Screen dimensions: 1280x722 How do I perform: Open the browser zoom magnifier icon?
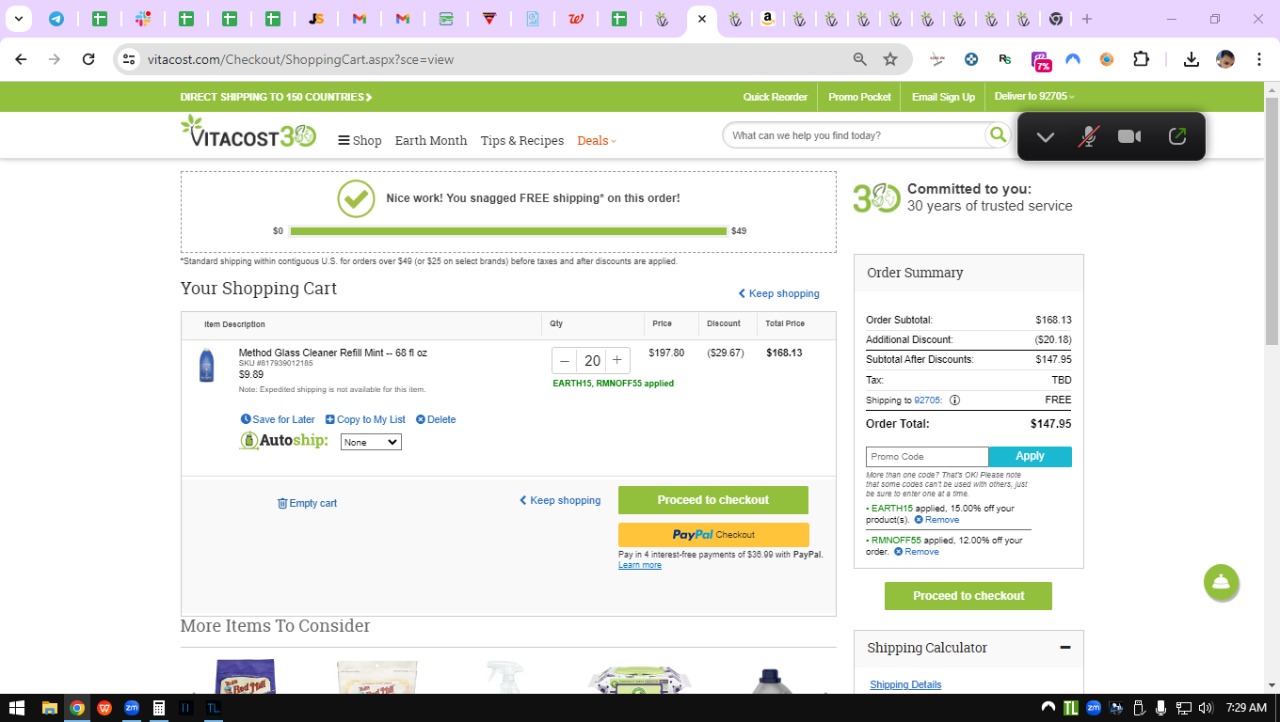click(x=860, y=59)
